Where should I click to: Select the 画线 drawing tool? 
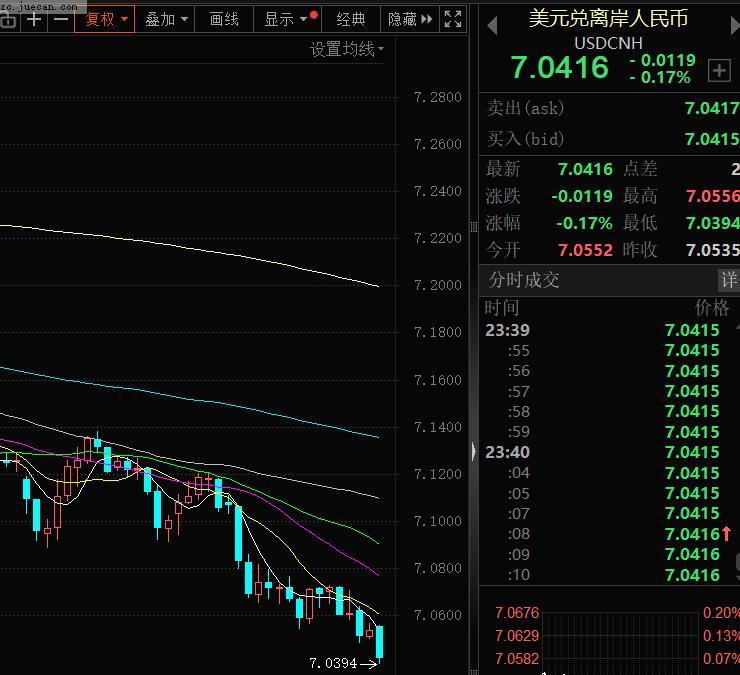click(x=224, y=19)
